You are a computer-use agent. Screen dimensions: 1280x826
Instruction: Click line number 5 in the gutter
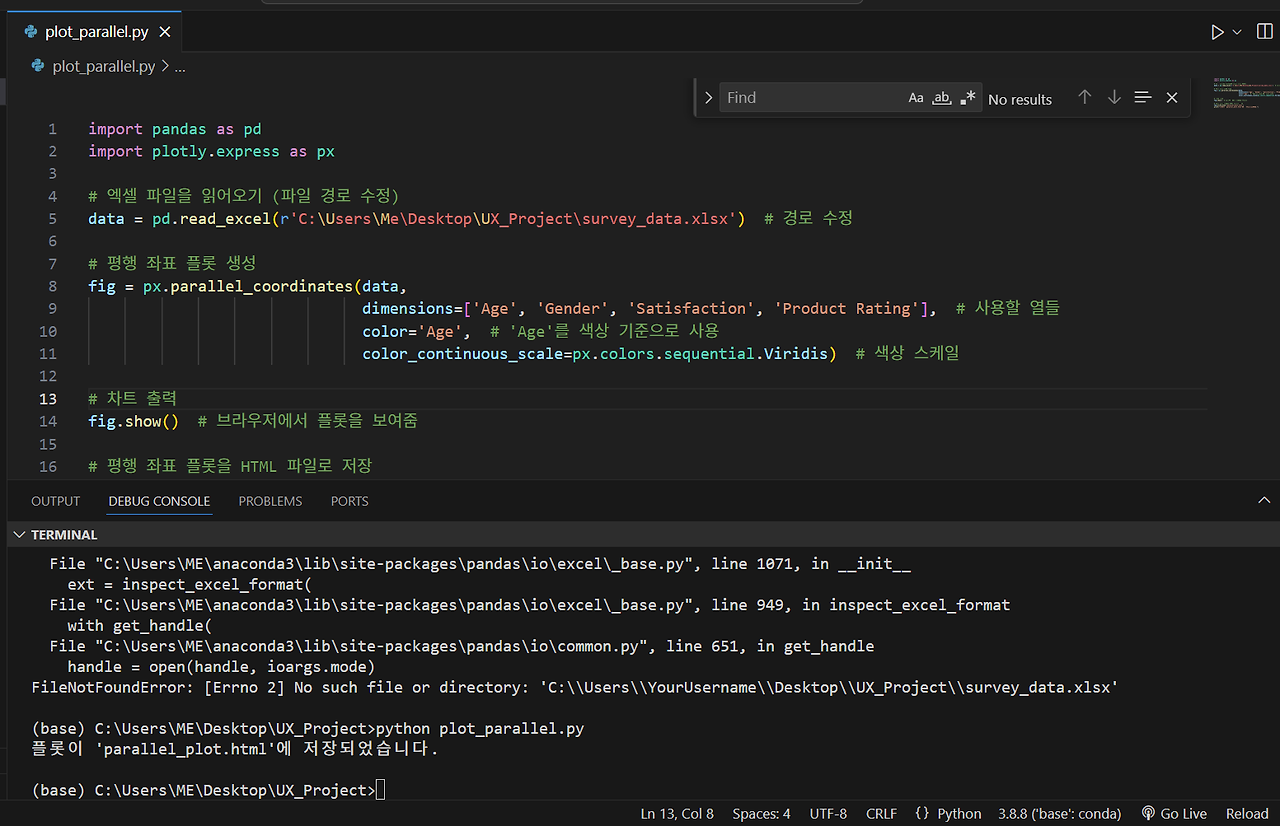coord(53,218)
